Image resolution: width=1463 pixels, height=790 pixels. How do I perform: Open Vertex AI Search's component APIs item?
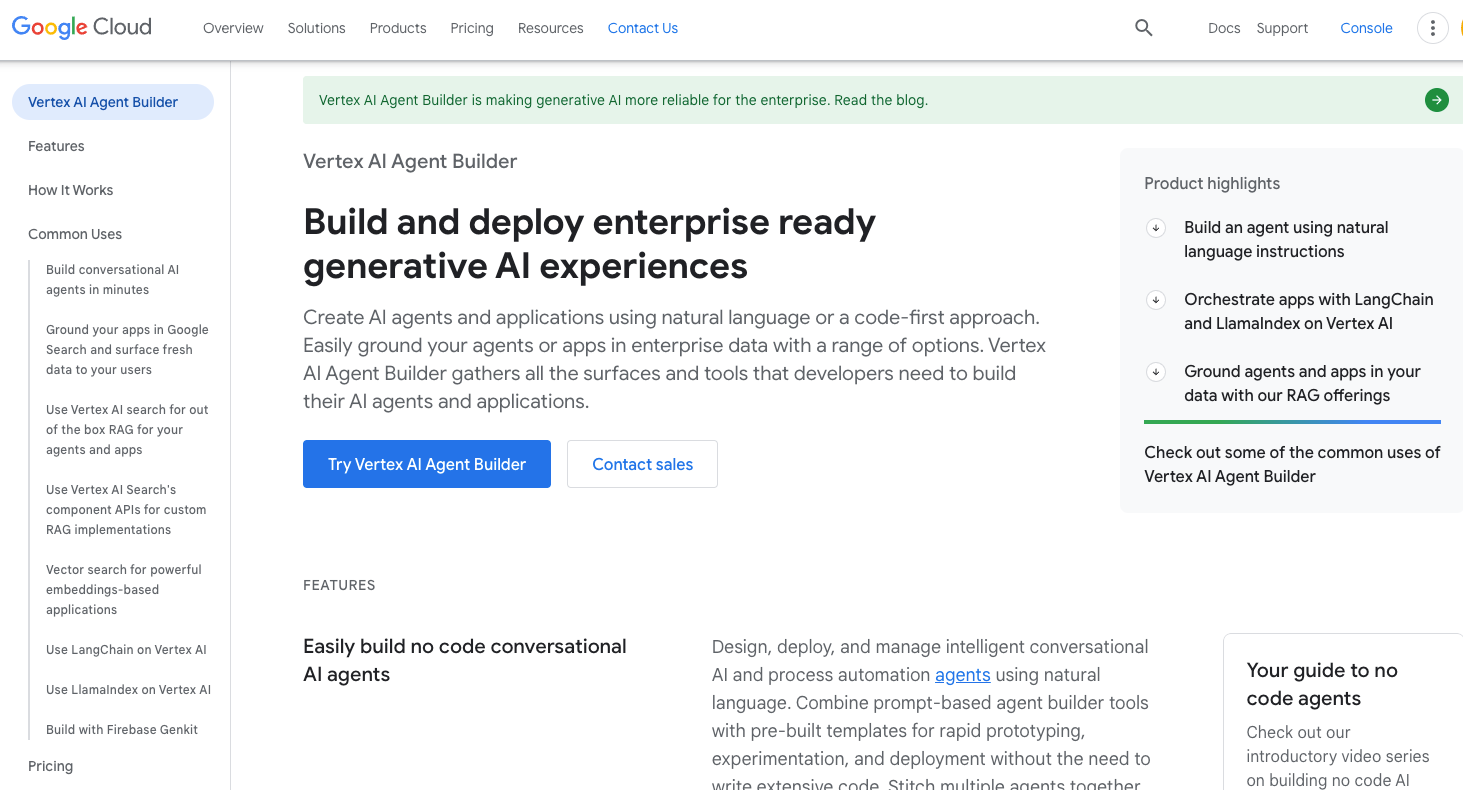(126, 510)
